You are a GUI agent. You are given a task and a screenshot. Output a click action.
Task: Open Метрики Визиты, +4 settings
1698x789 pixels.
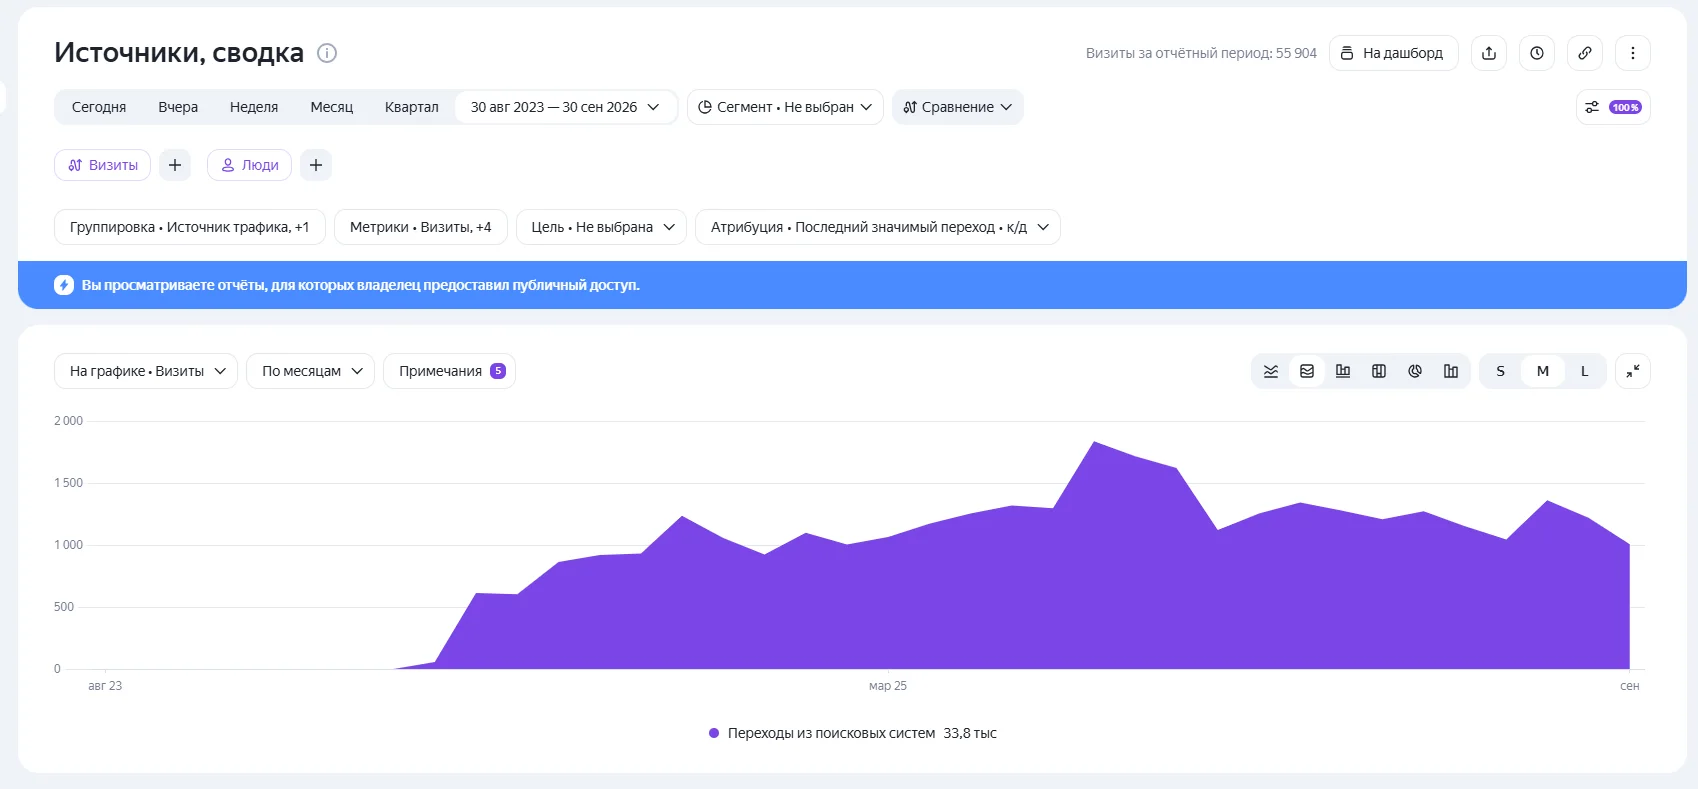click(421, 227)
